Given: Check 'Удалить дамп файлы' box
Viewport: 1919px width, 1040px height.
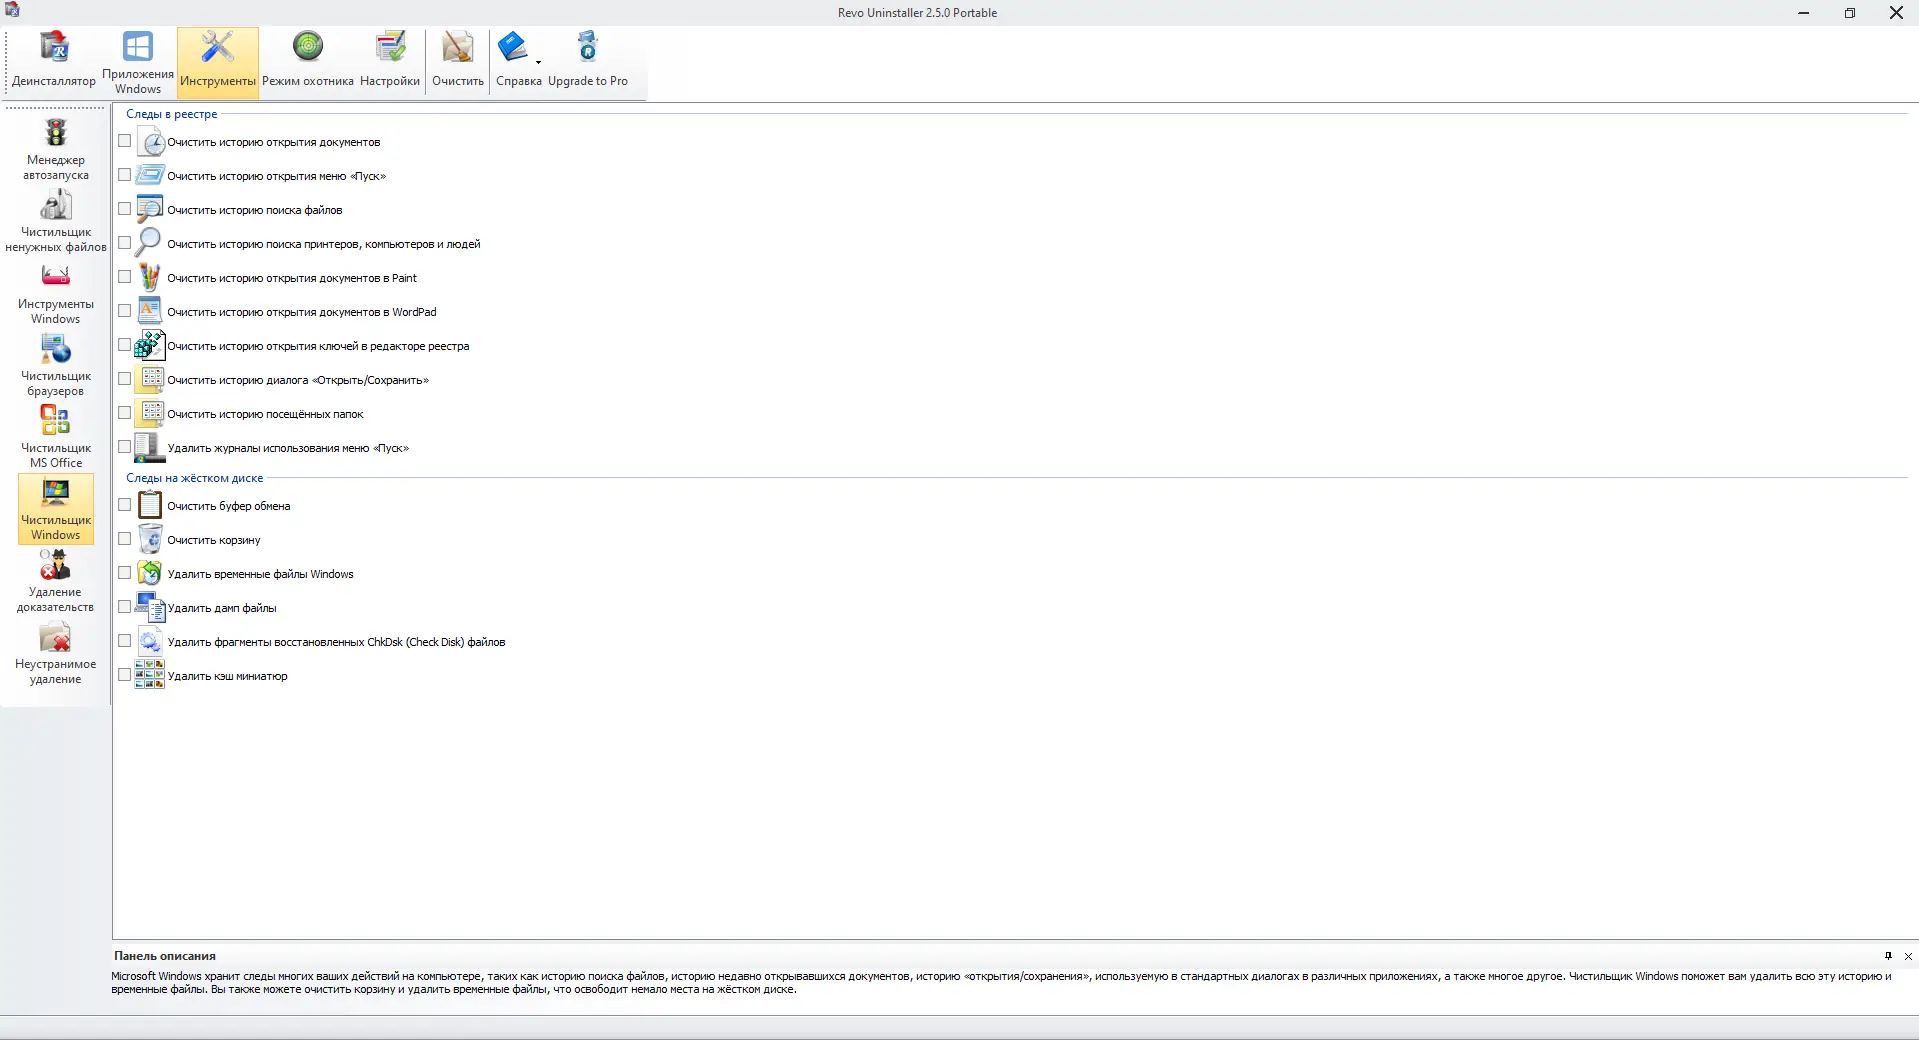Looking at the screenshot, I should (x=125, y=607).
